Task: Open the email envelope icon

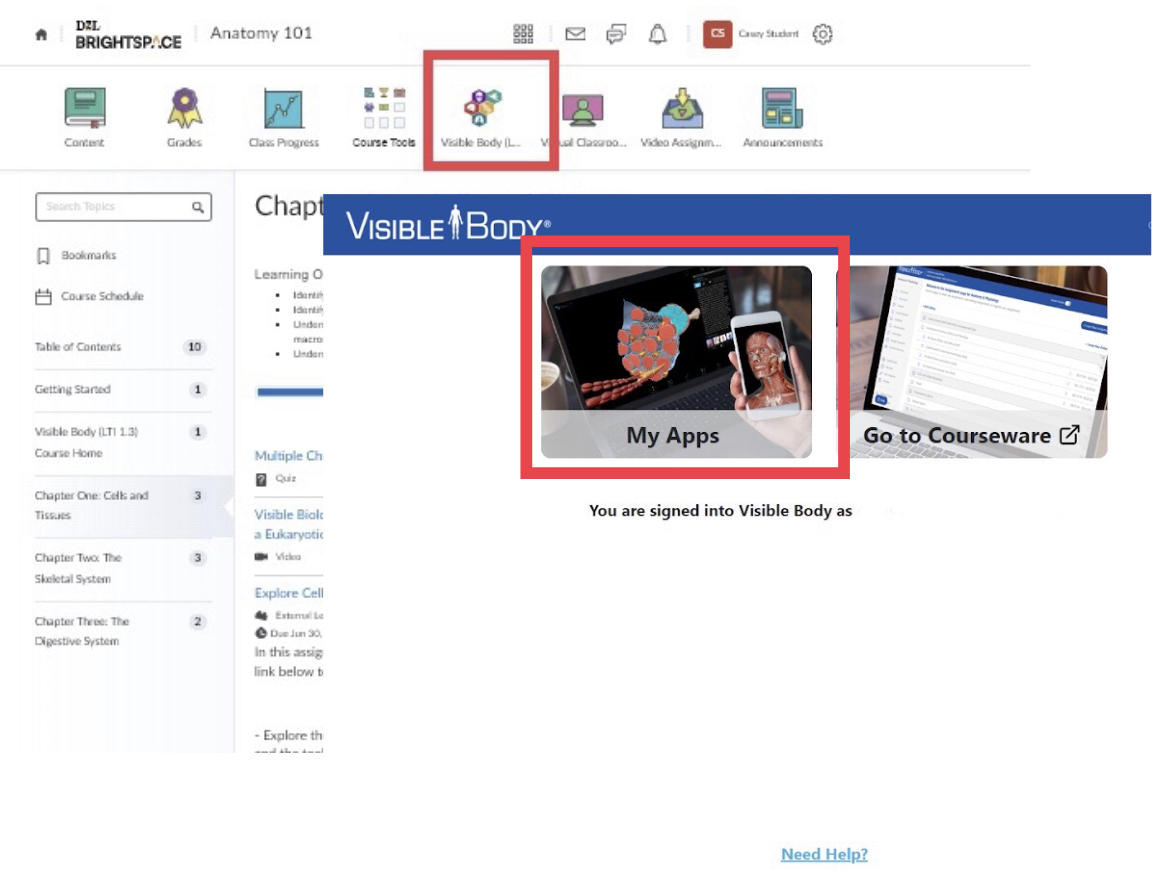Action: coord(576,33)
